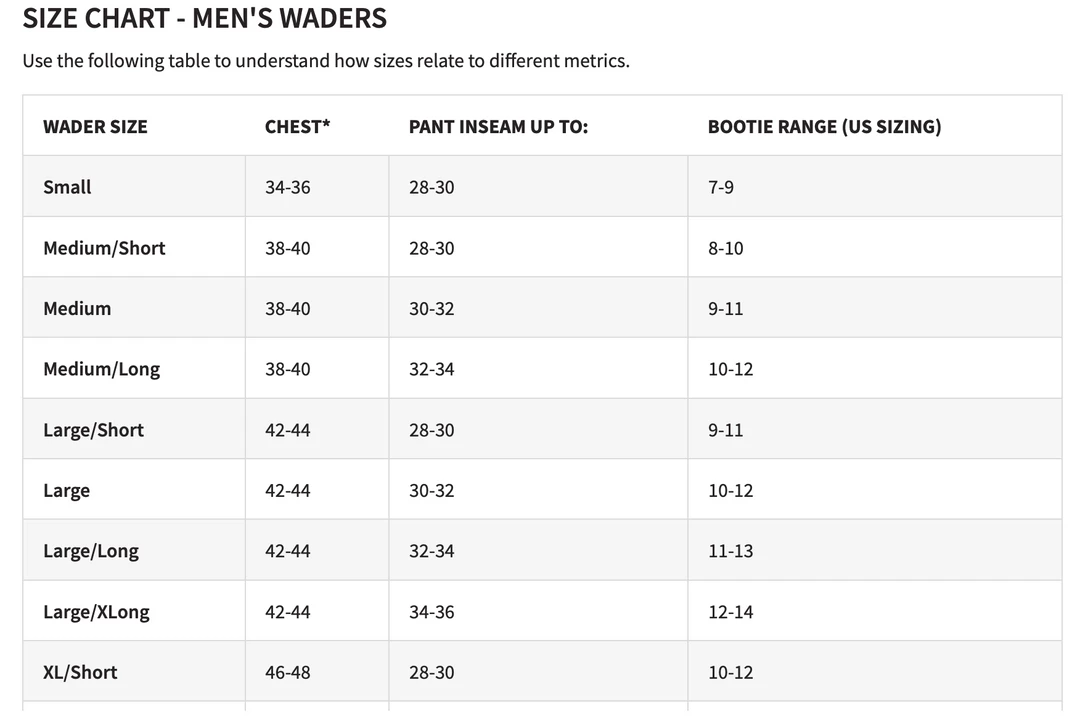Click the CHEST* column header

297,127
